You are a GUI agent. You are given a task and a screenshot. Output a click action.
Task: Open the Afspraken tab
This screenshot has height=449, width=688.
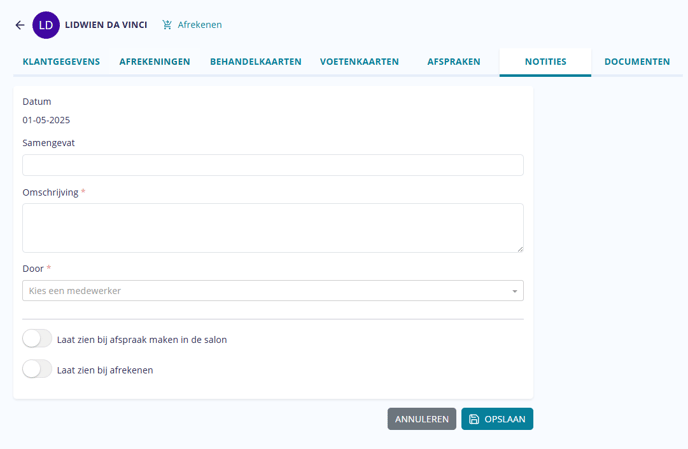click(453, 62)
